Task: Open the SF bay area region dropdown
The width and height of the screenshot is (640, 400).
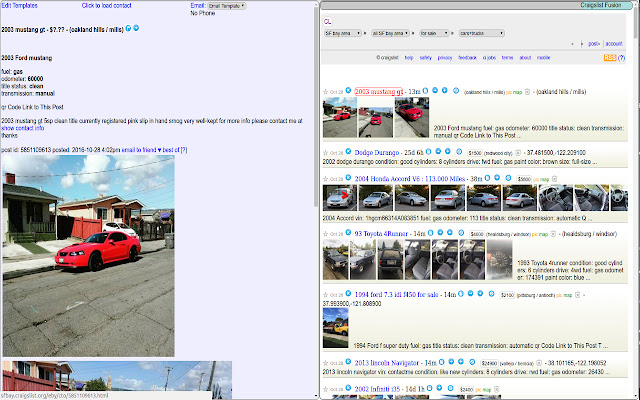Action: pos(342,33)
